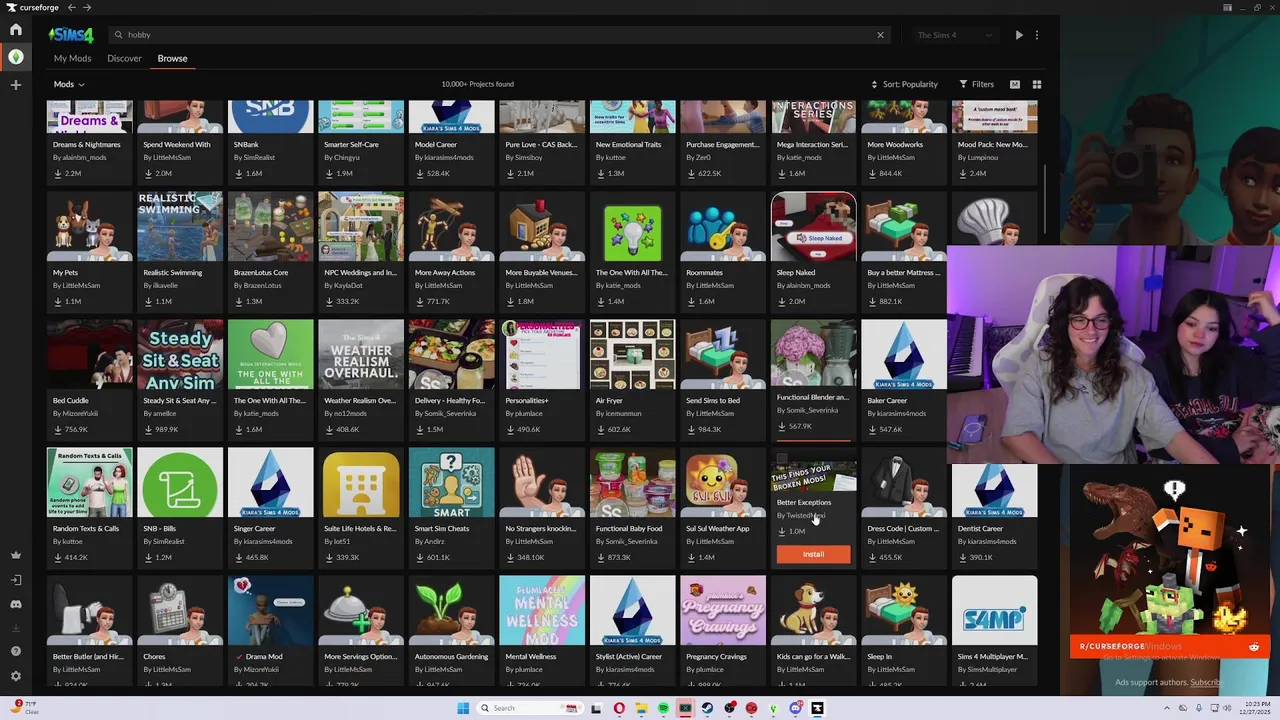Image resolution: width=1280 pixels, height=720 pixels.
Task: Click the sign-in icon in sidebar
Action: [15, 580]
